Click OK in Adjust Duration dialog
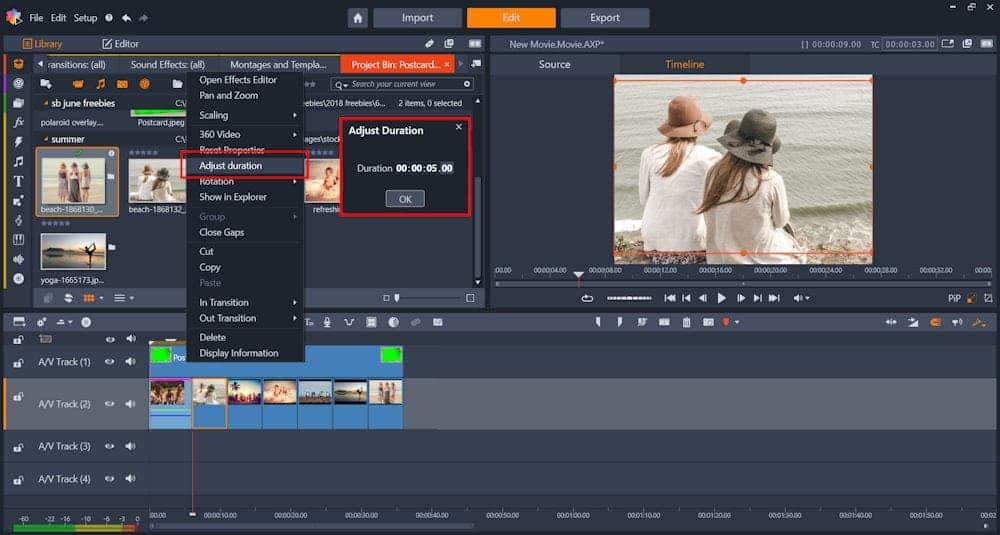This screenshot has width=1000, height=535. [405, 199]
